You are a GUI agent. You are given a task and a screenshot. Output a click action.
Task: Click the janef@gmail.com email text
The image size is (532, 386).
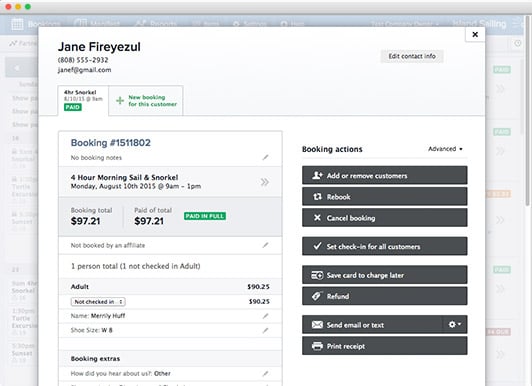pyautogui.click(x=84, y=70)
